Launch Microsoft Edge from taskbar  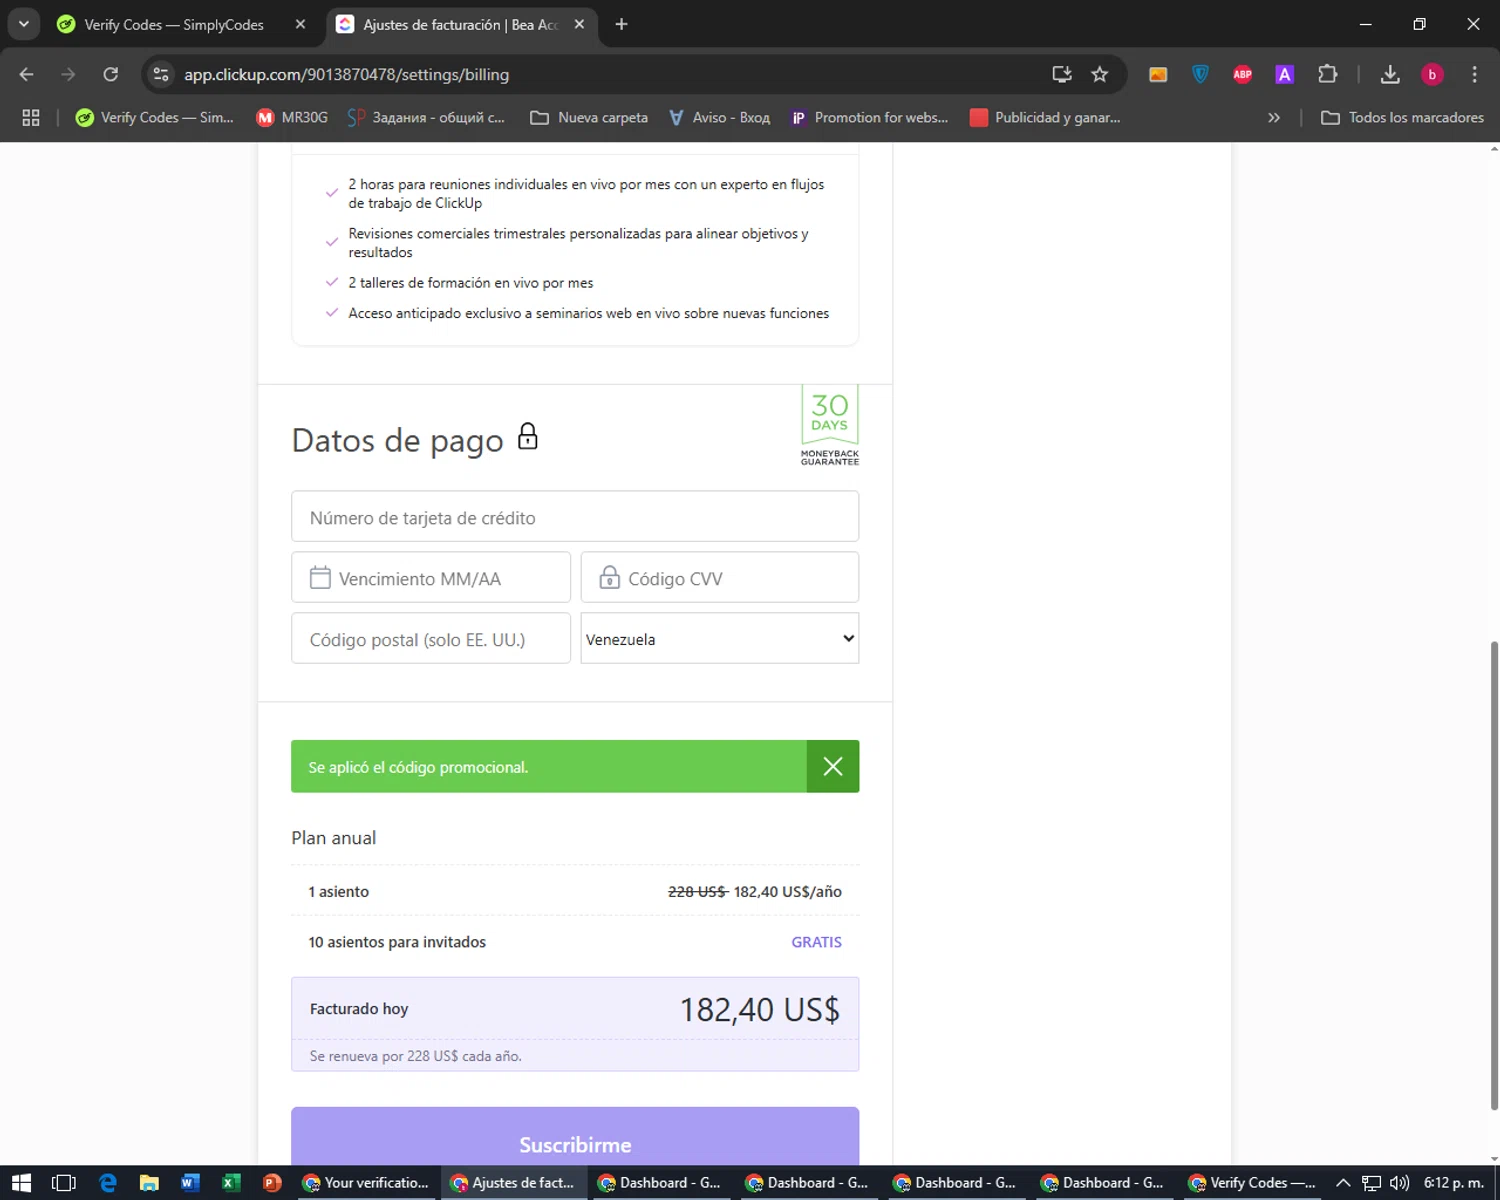coord(107,1183)
